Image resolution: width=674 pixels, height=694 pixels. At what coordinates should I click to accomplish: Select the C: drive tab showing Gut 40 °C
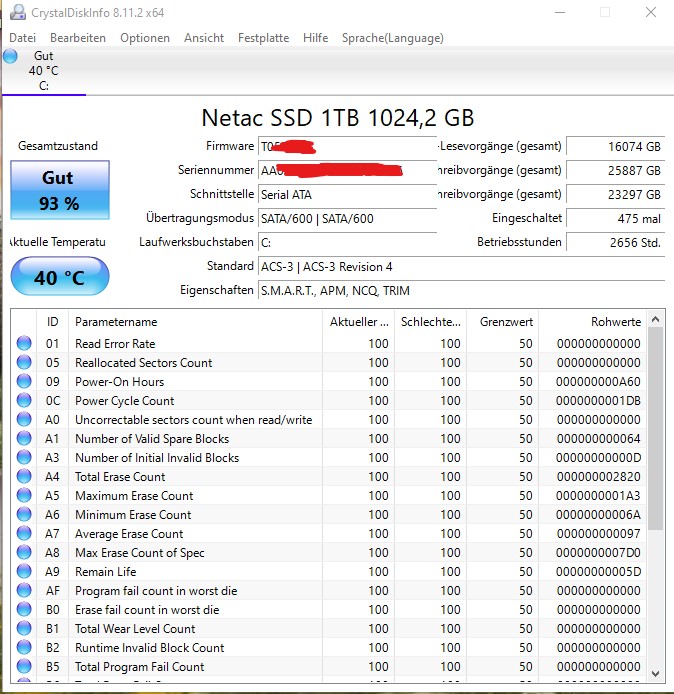click(43, 71)
